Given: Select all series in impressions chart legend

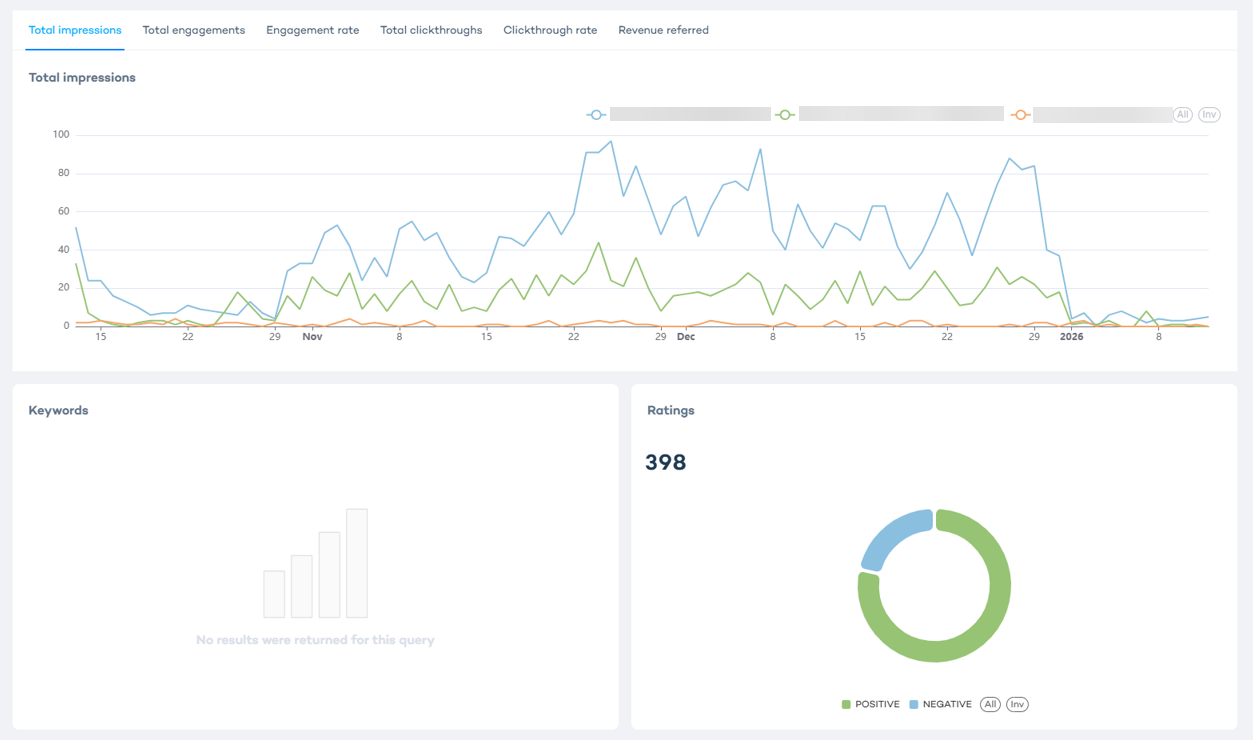Looking at the screenshot, I should click(1182, 115).
